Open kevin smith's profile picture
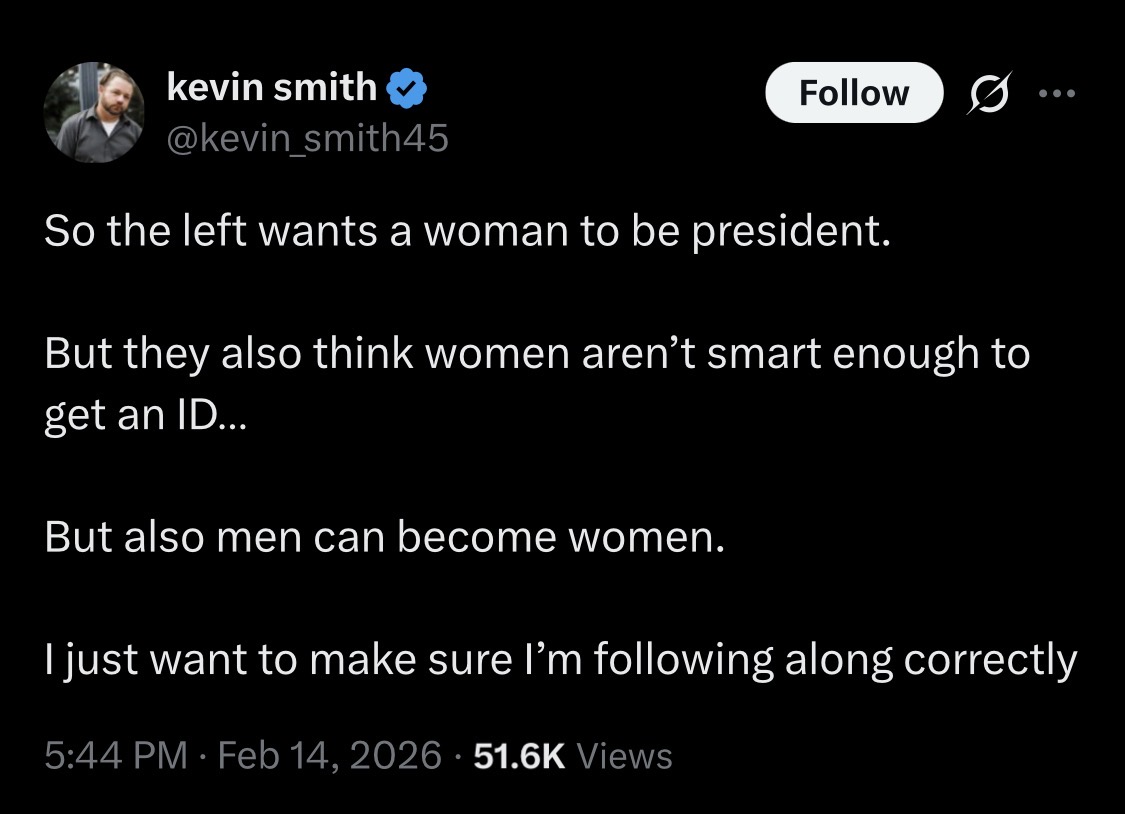Screen dimensions: 1125x814 tap(96, 112)
